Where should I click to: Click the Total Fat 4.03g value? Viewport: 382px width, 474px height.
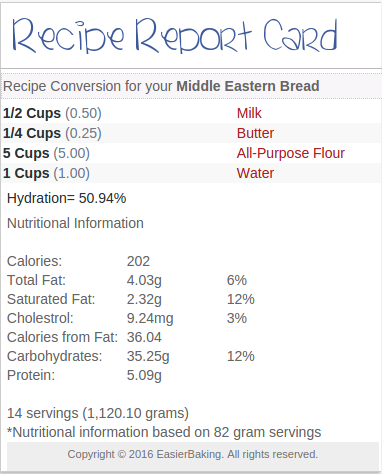(144, 281)
